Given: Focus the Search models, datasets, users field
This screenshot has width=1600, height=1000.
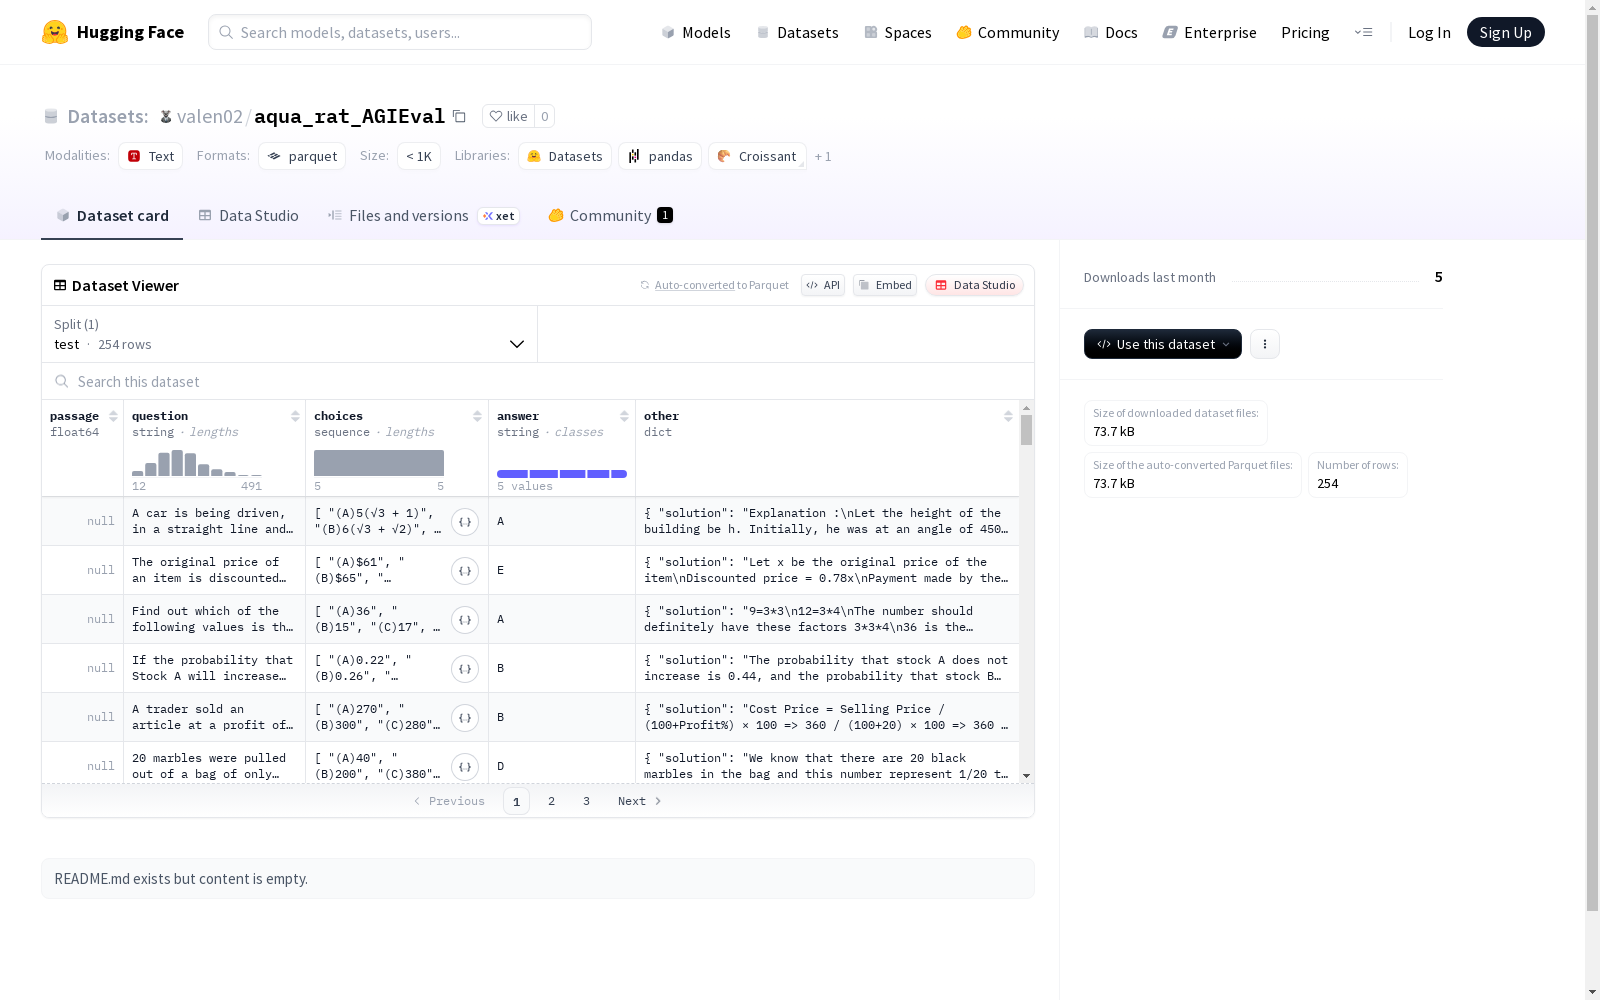Looking at the screenshot, I should 400,32.
